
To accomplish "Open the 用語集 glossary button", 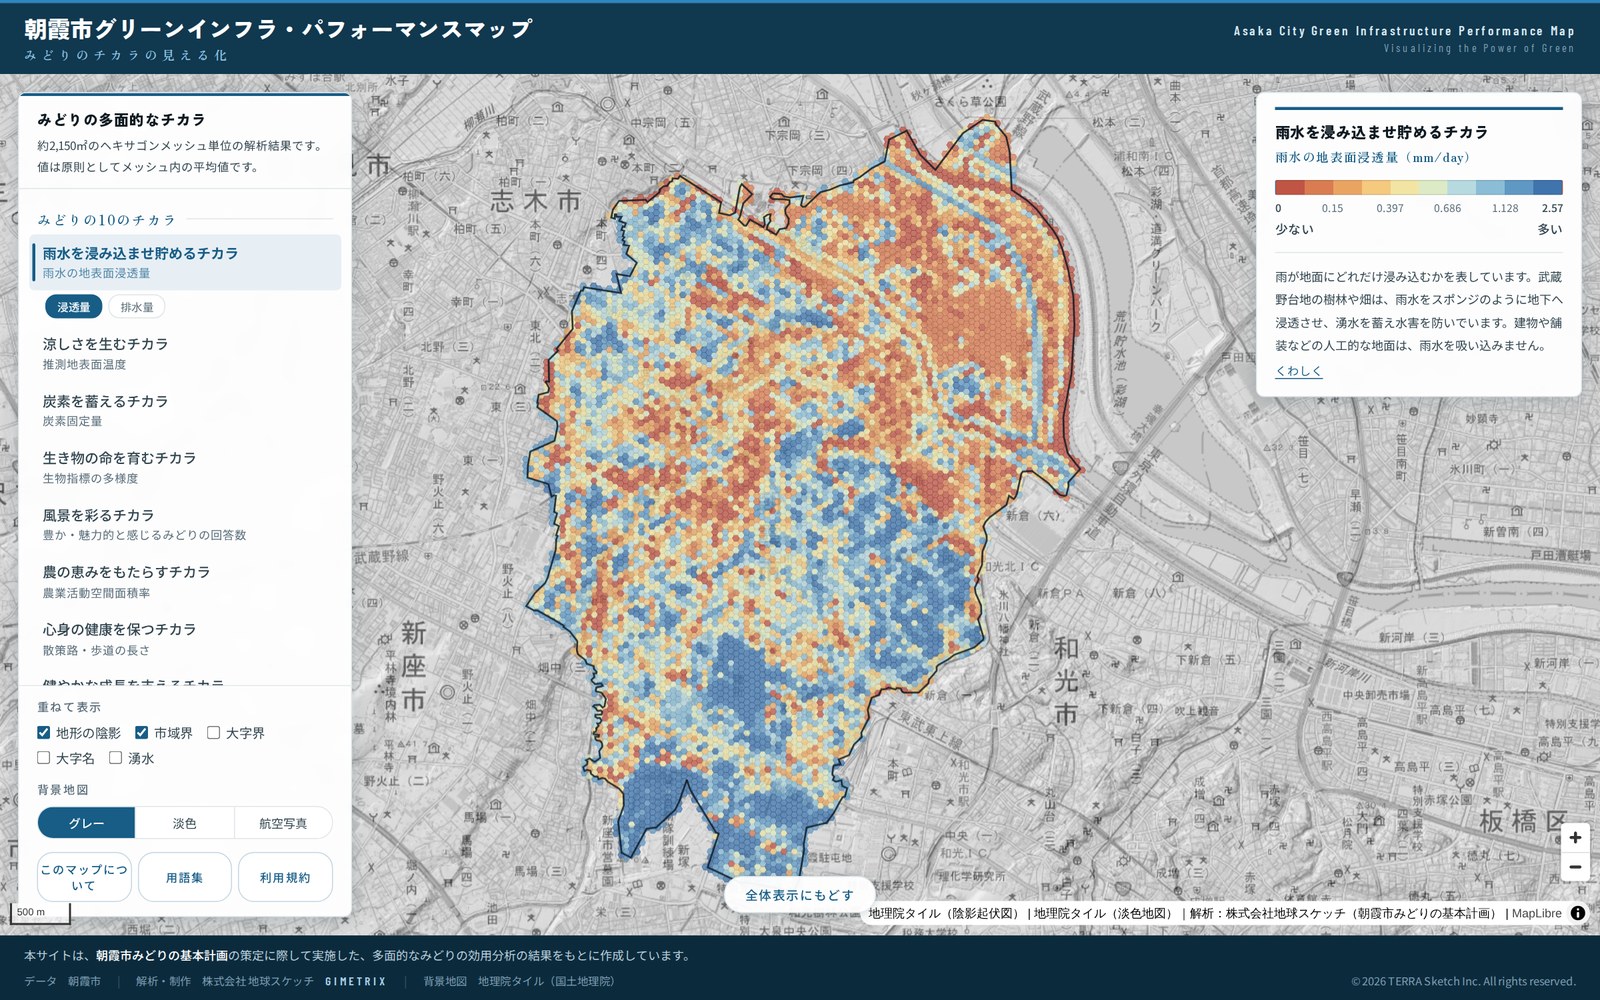I will (x=184, y=877).
